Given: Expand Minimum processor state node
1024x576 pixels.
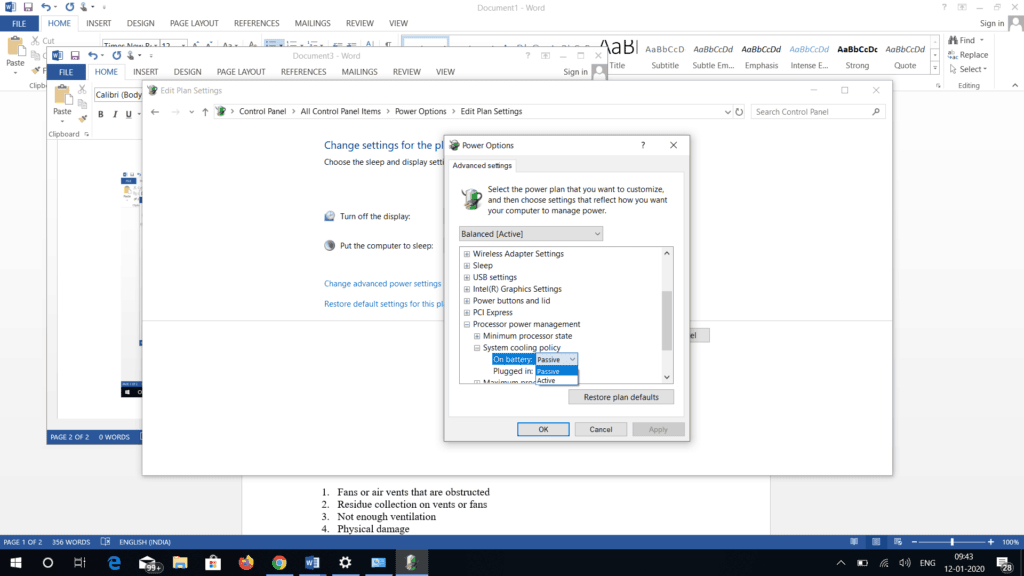Looking at the screenshot, I should click(x=477, y=336).
